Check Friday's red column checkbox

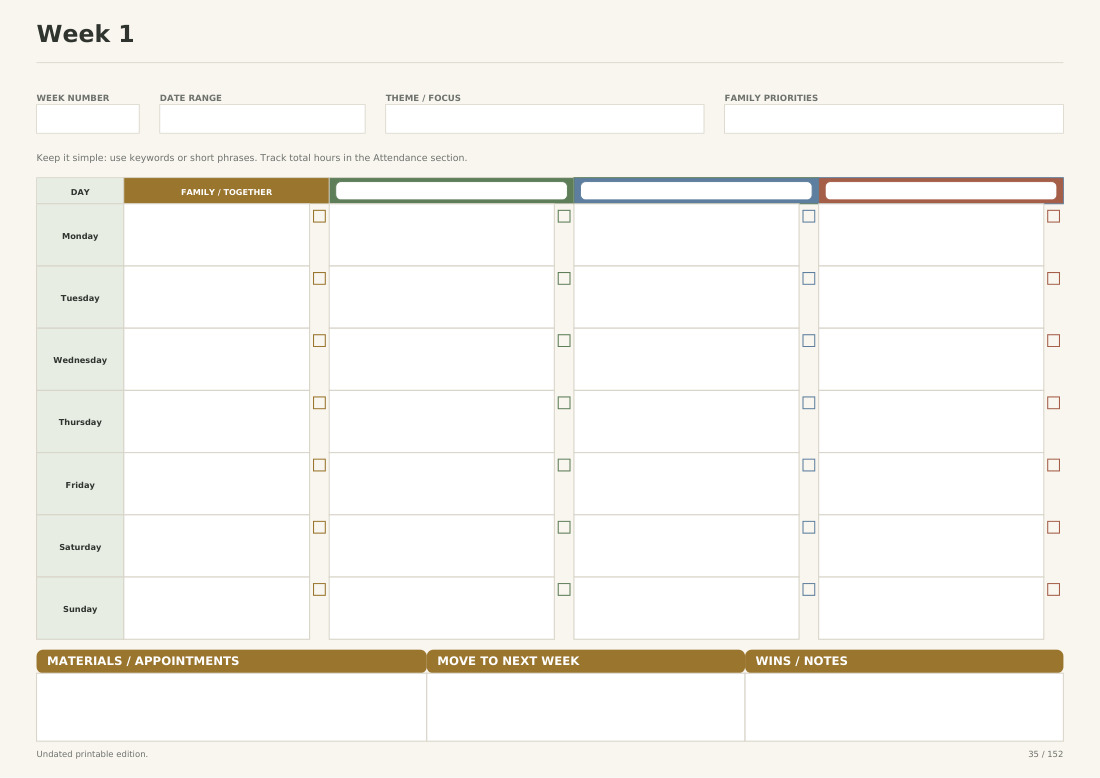click(1054, 465)
